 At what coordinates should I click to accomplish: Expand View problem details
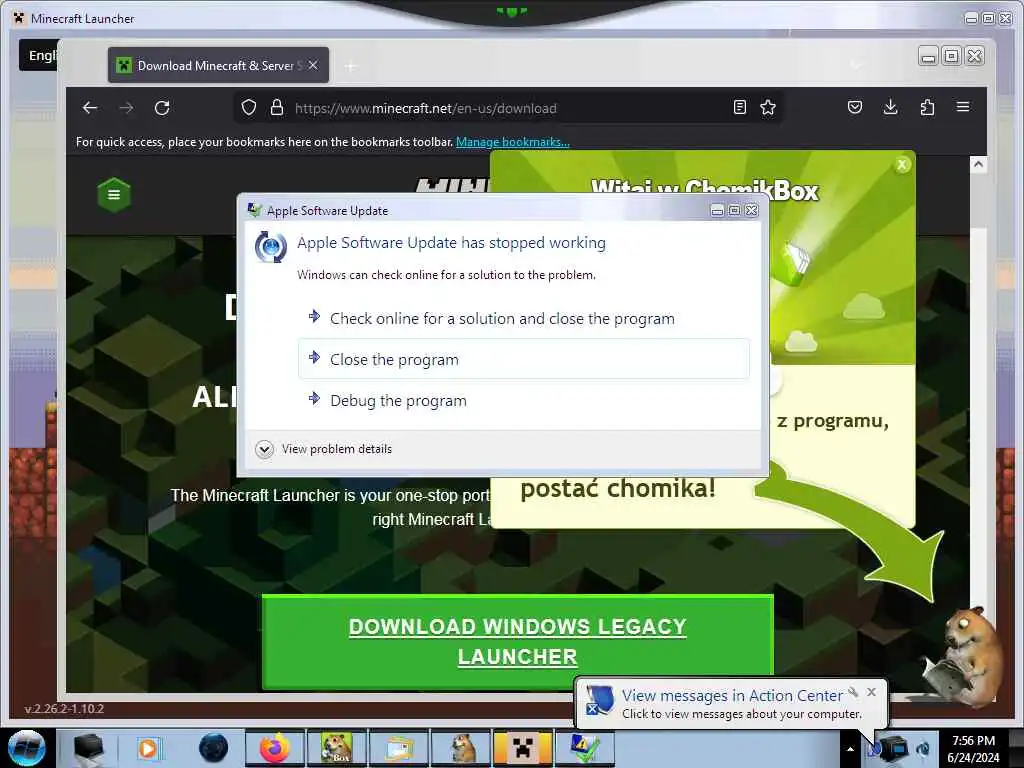(324, 449)
